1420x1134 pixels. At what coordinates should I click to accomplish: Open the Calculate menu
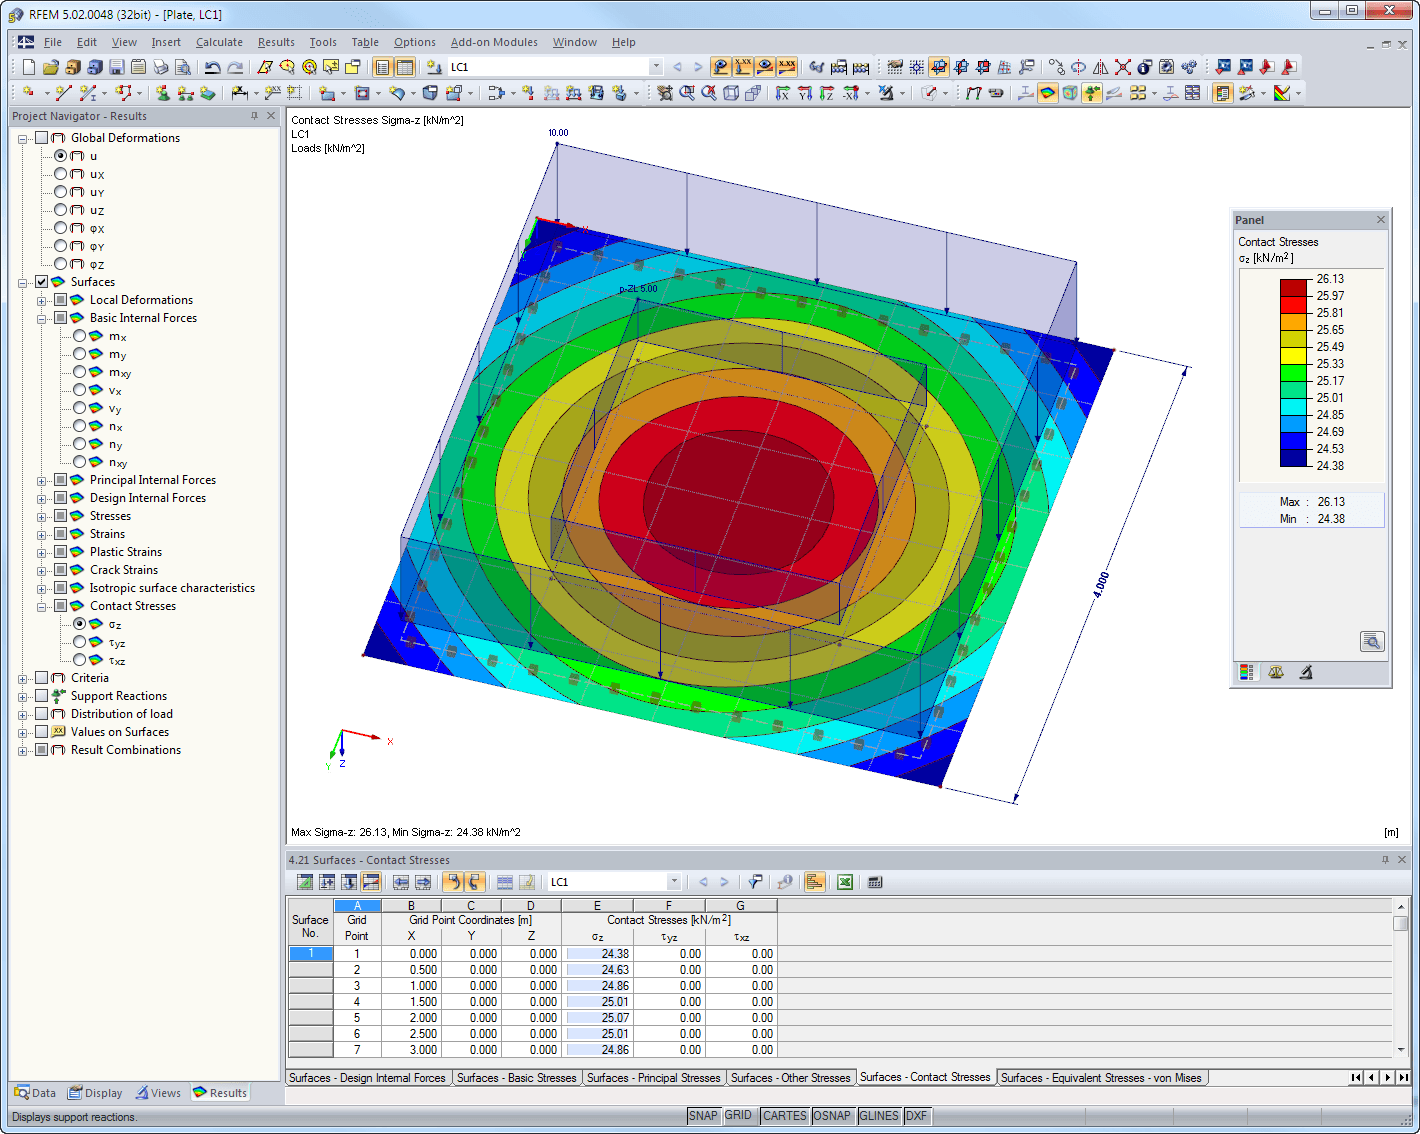(x=219, y=42)
